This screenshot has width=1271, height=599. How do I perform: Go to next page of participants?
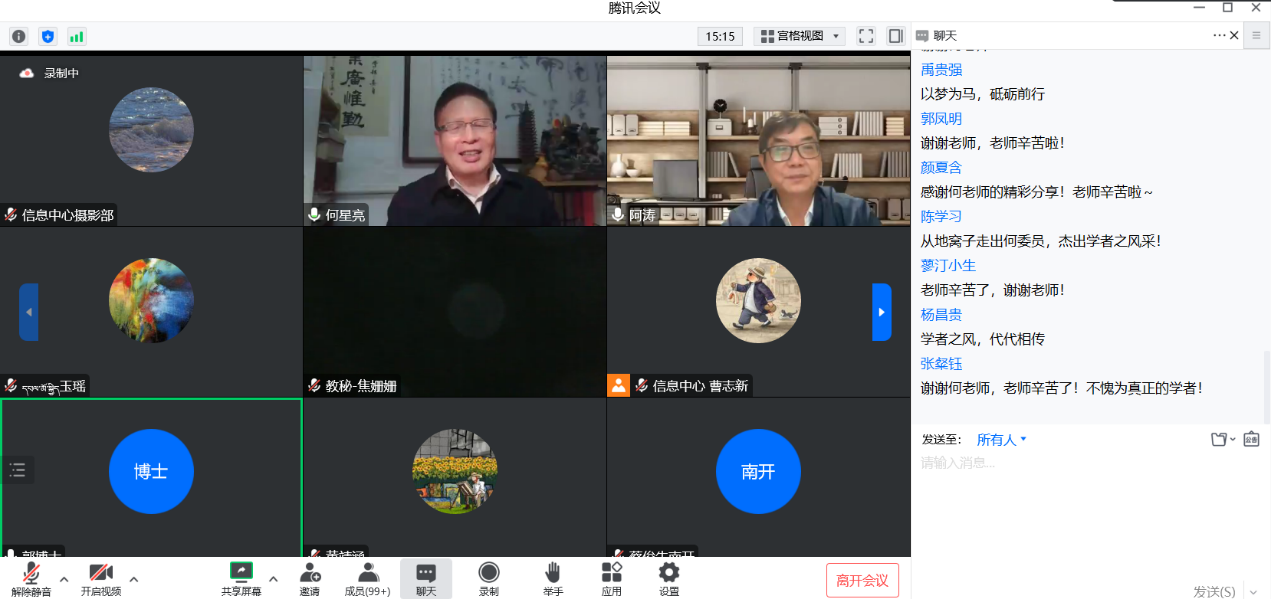coord(881,312)
